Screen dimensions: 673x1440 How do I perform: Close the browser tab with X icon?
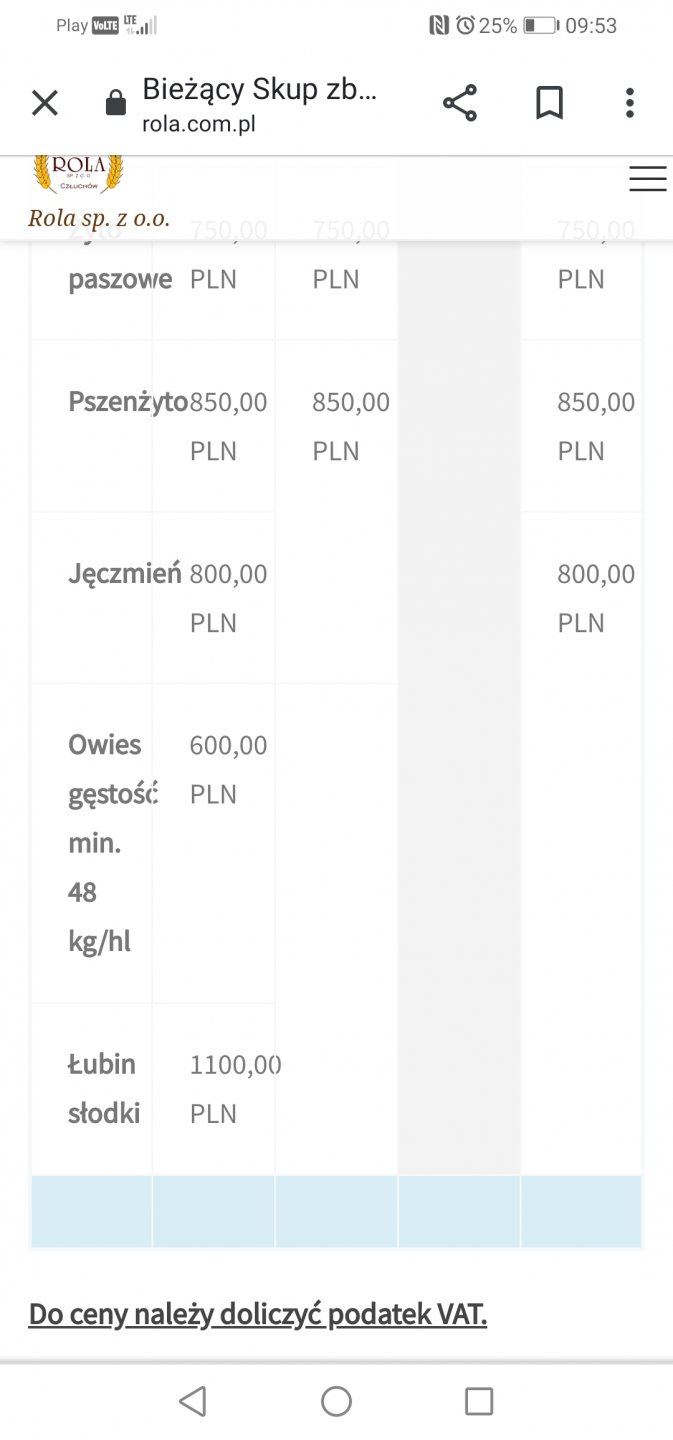[x=45, y=103]
